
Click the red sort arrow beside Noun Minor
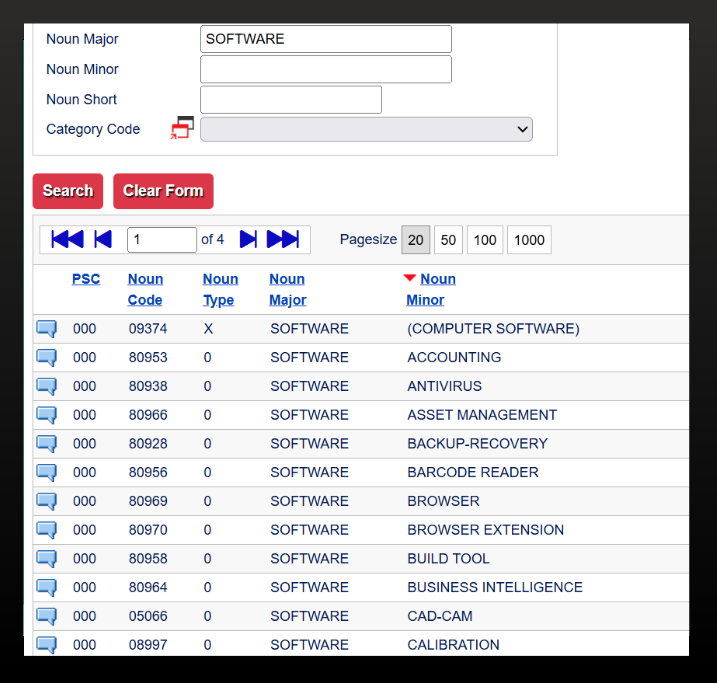pyautogui.click(x=410, y=277)
